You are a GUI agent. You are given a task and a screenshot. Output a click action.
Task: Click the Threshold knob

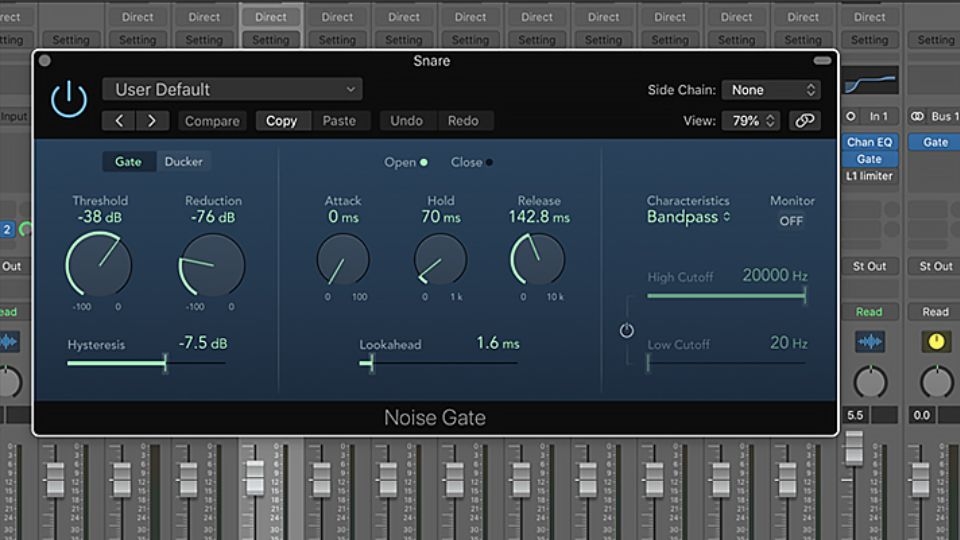[x=99, y=264]
